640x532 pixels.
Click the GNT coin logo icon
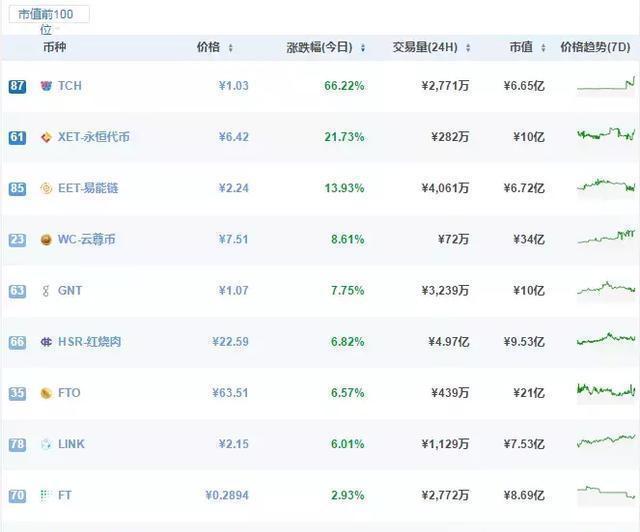click(x=46, y=291)
